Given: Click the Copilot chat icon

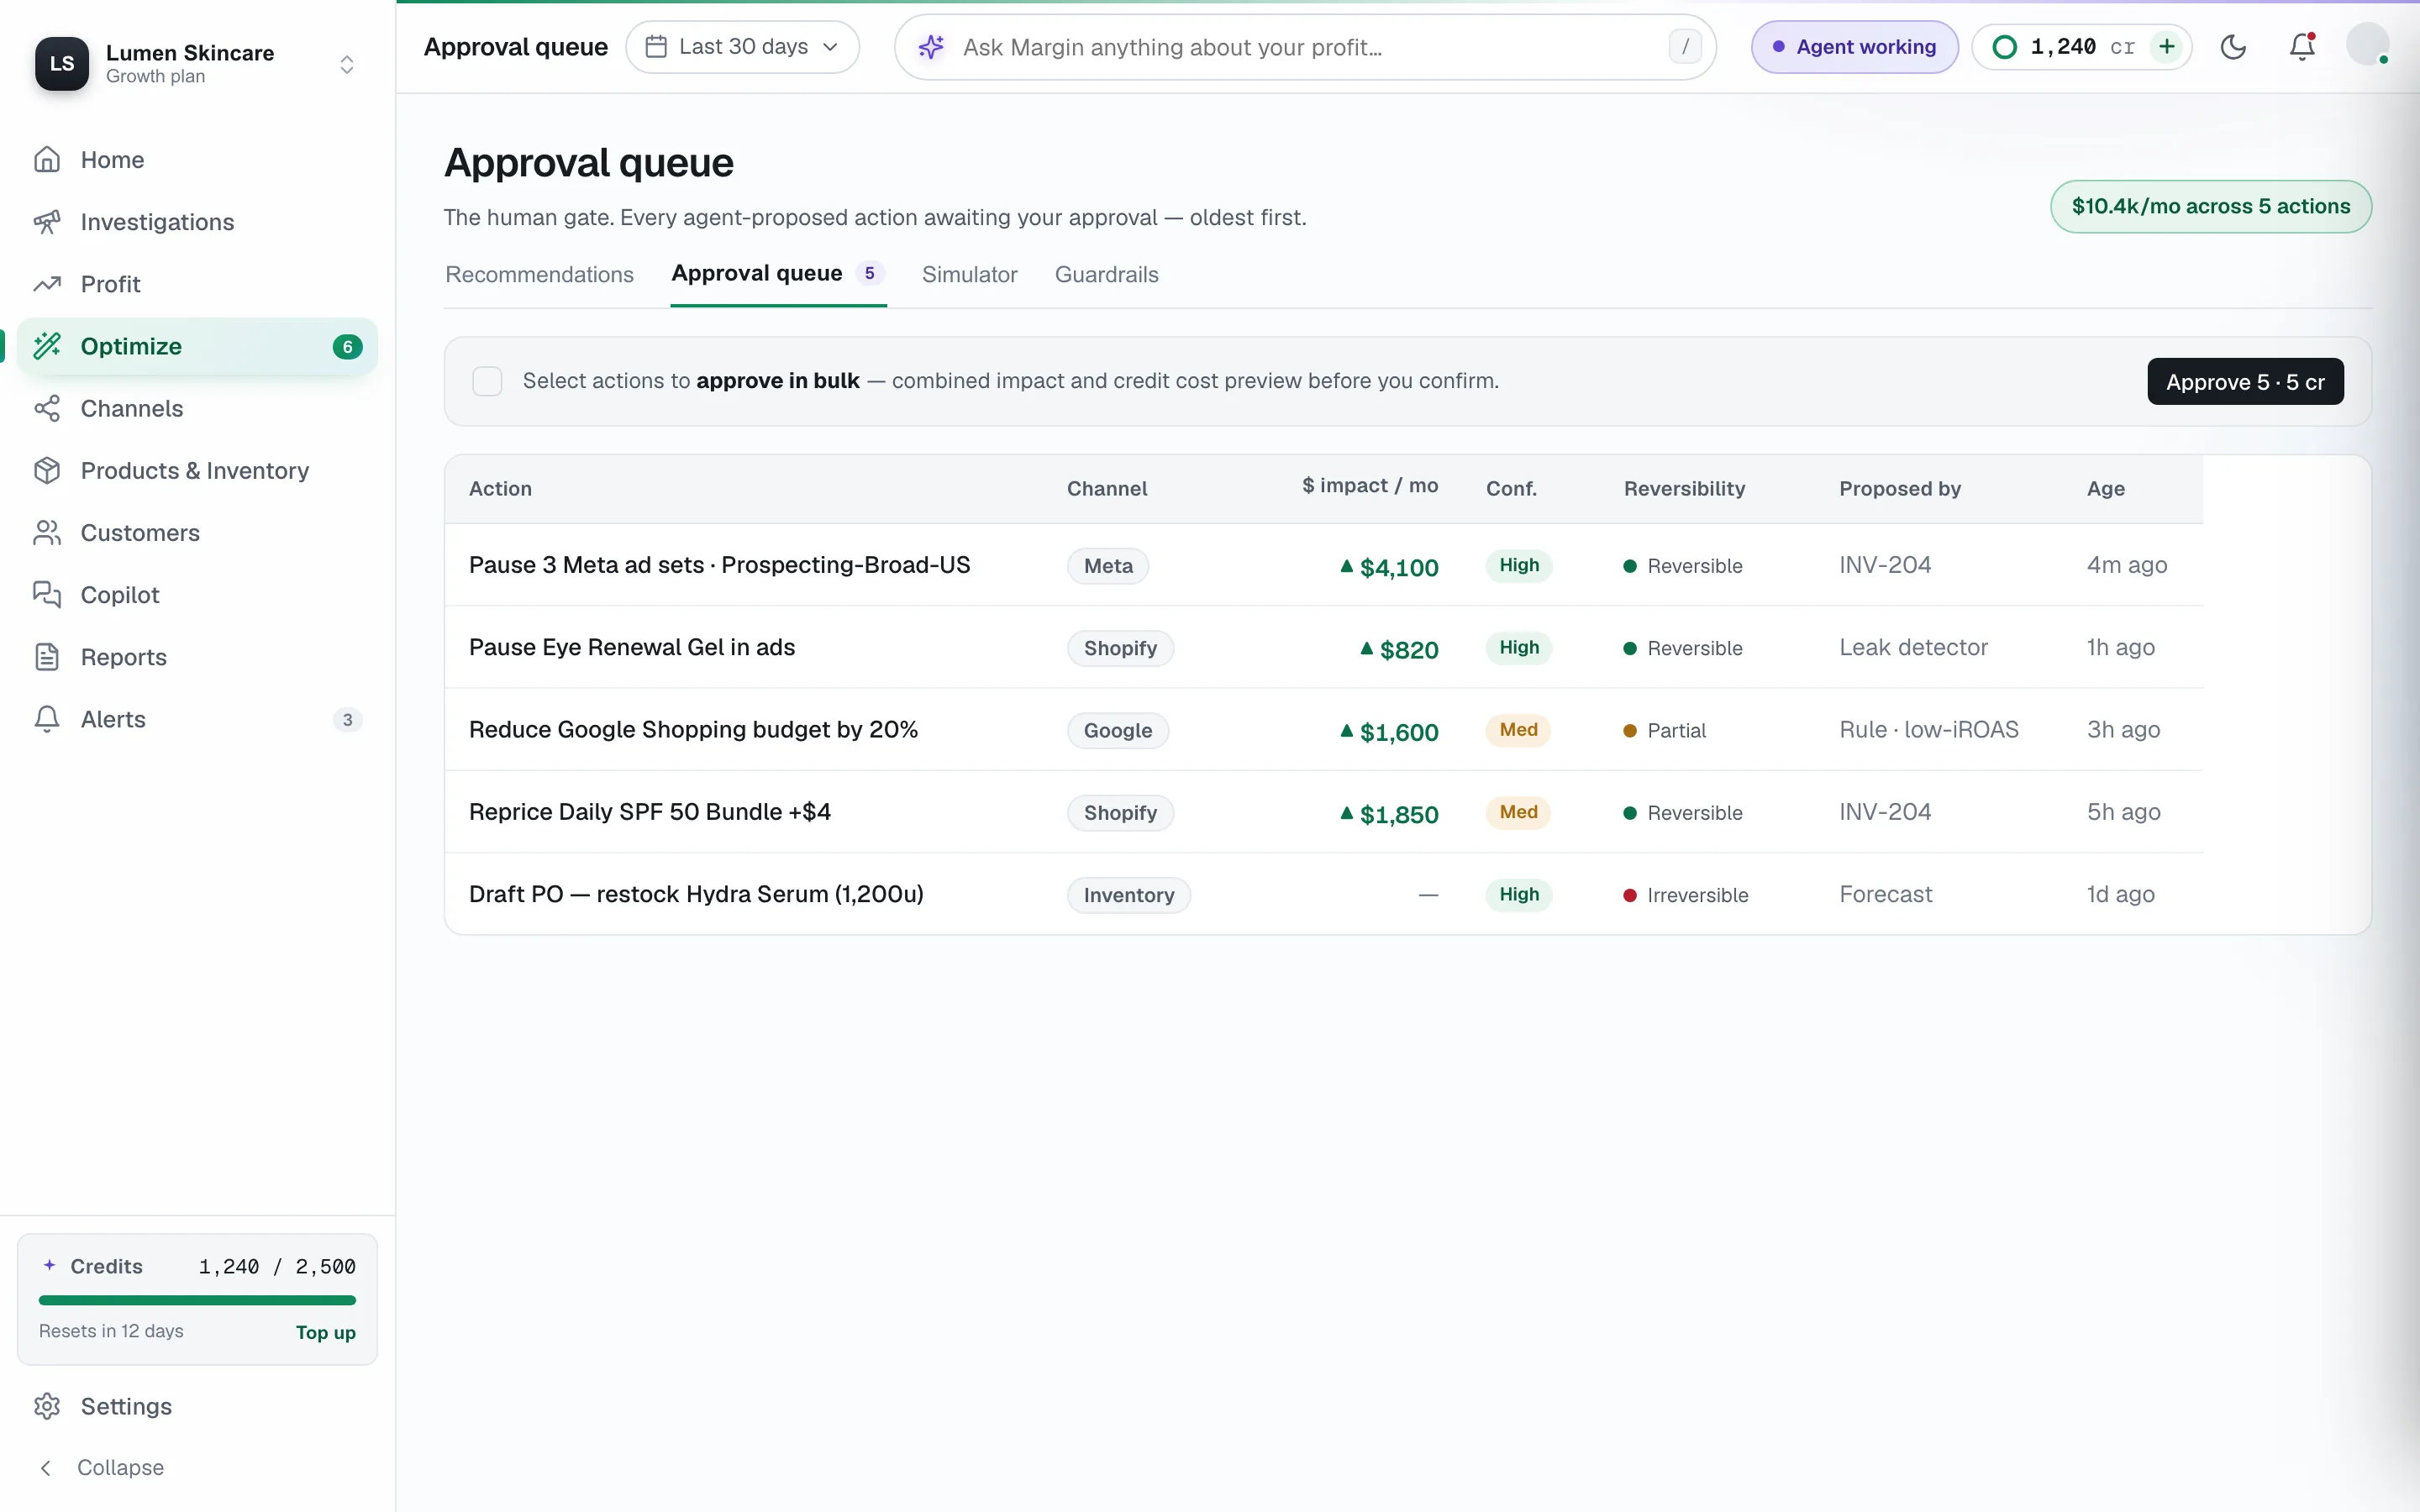Looking at the screenshot, I should [x=47, y=595].
